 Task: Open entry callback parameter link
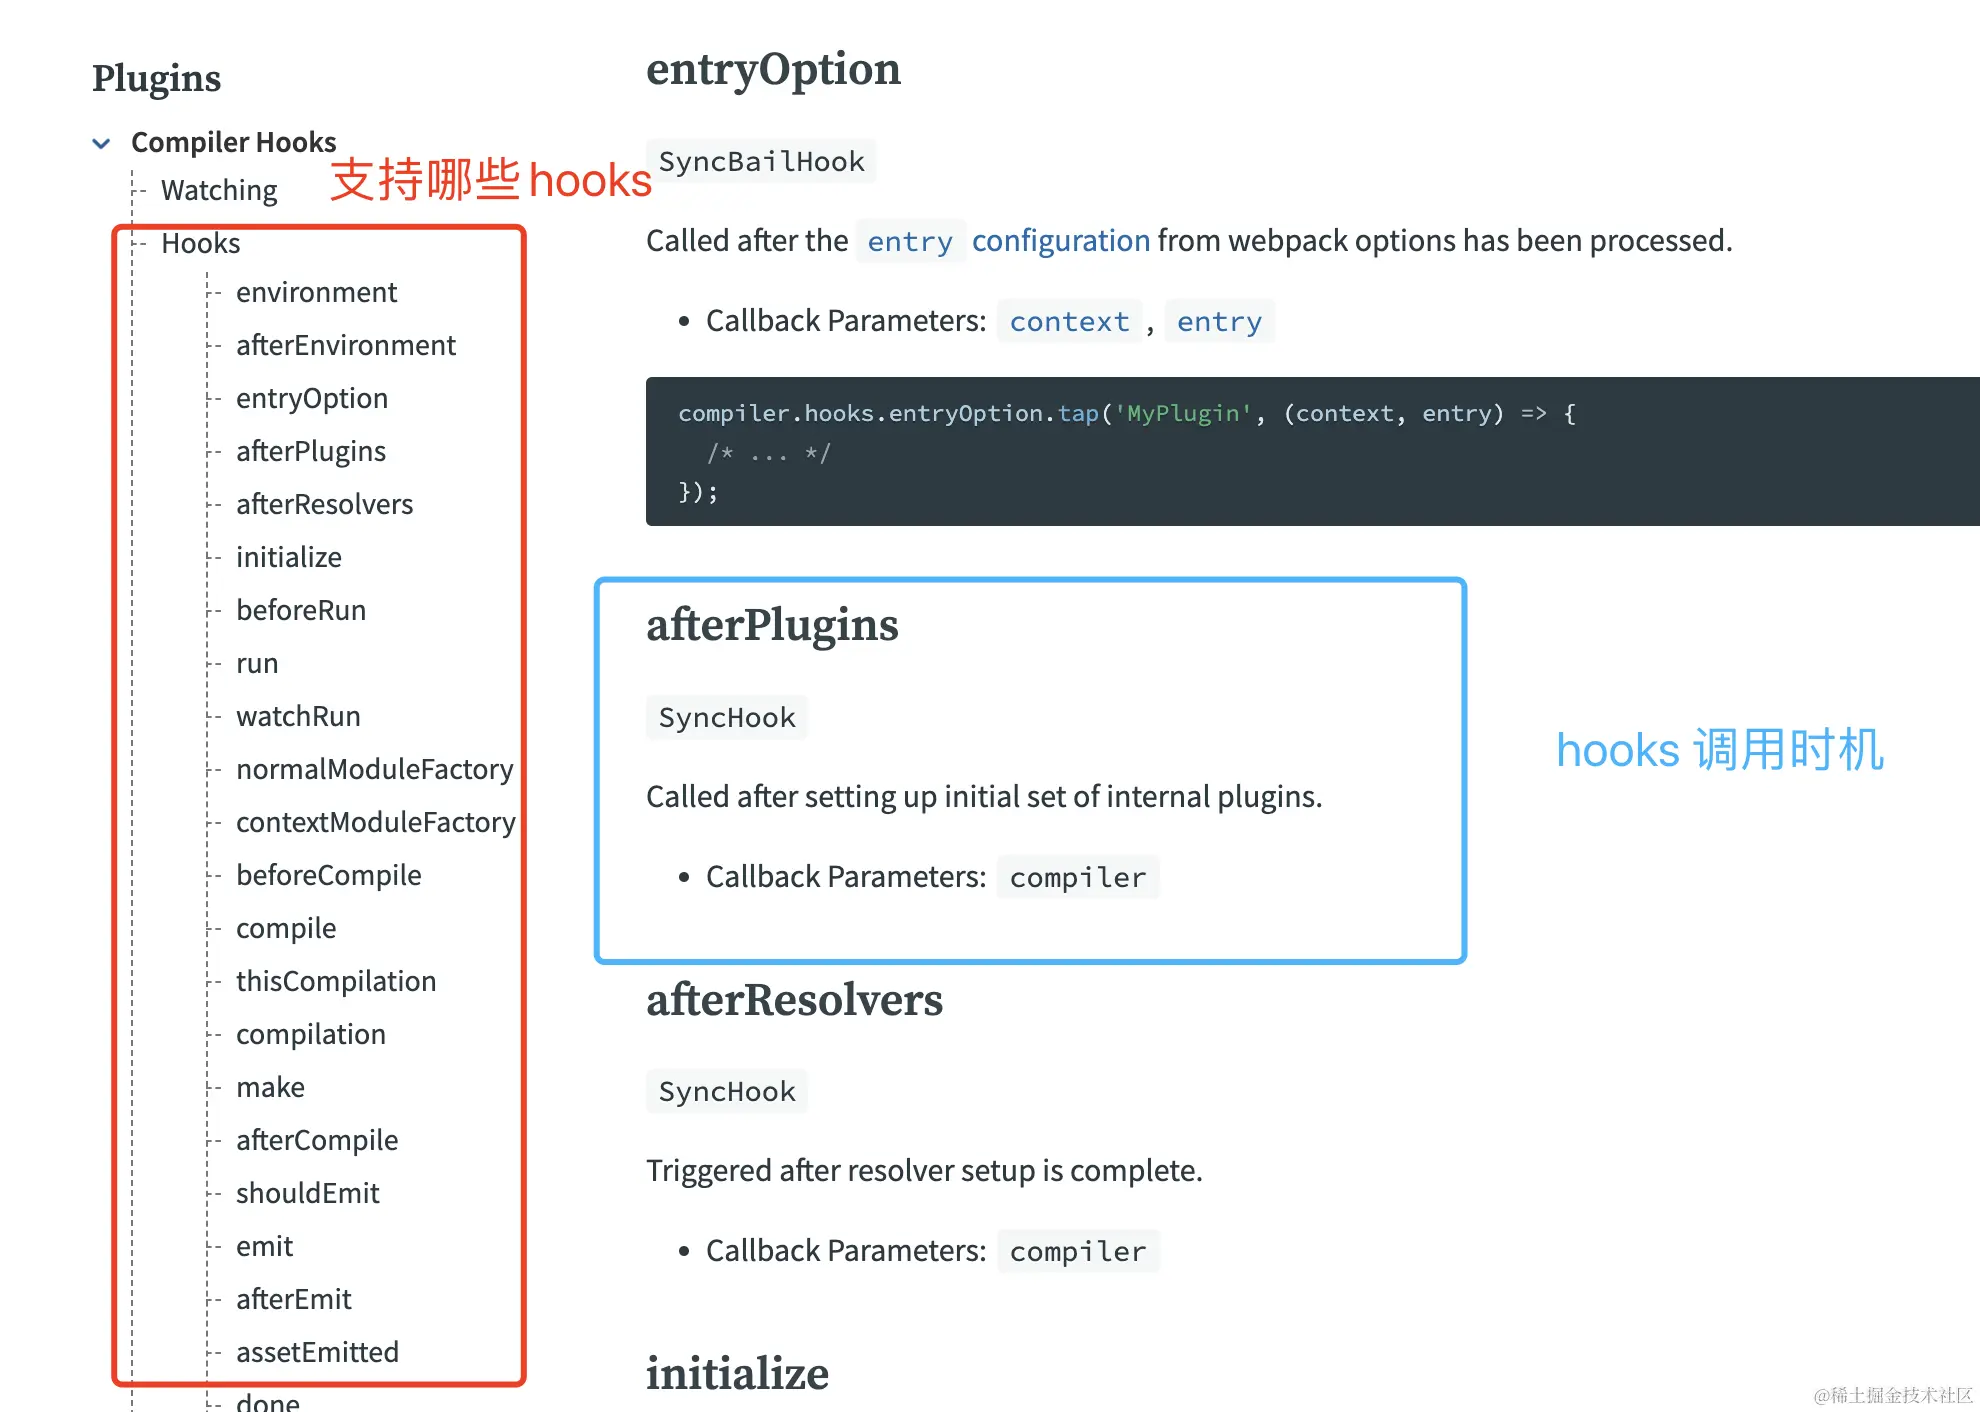(1218, 322)
